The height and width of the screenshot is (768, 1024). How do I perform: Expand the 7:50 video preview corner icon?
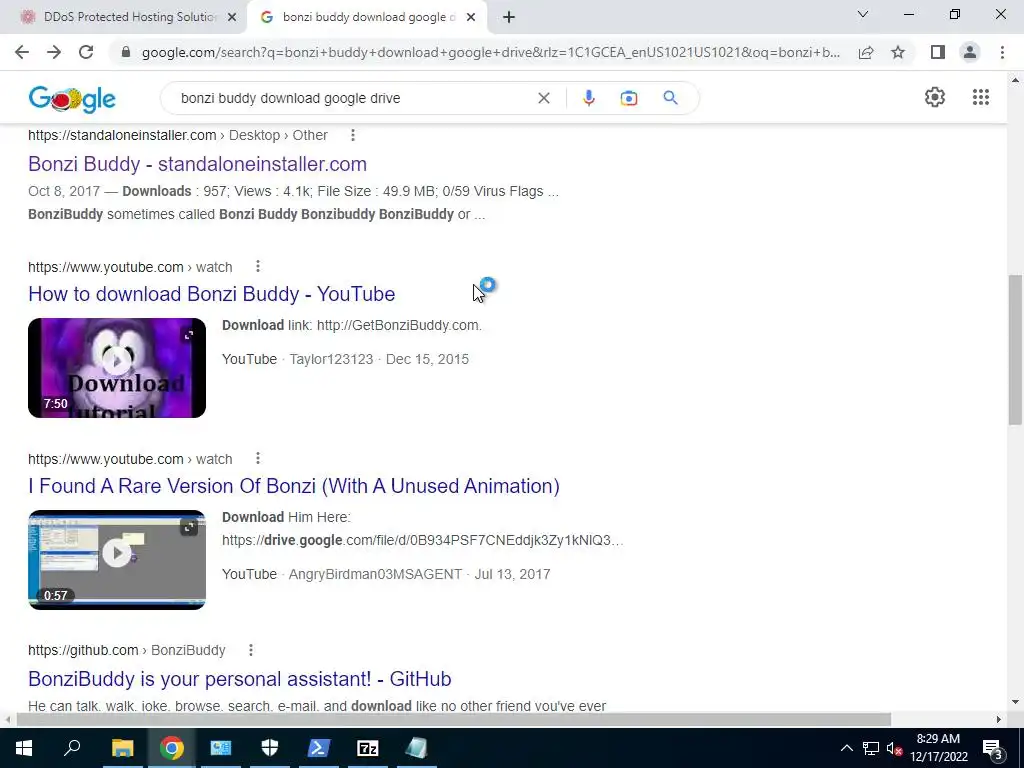[189, 335]
